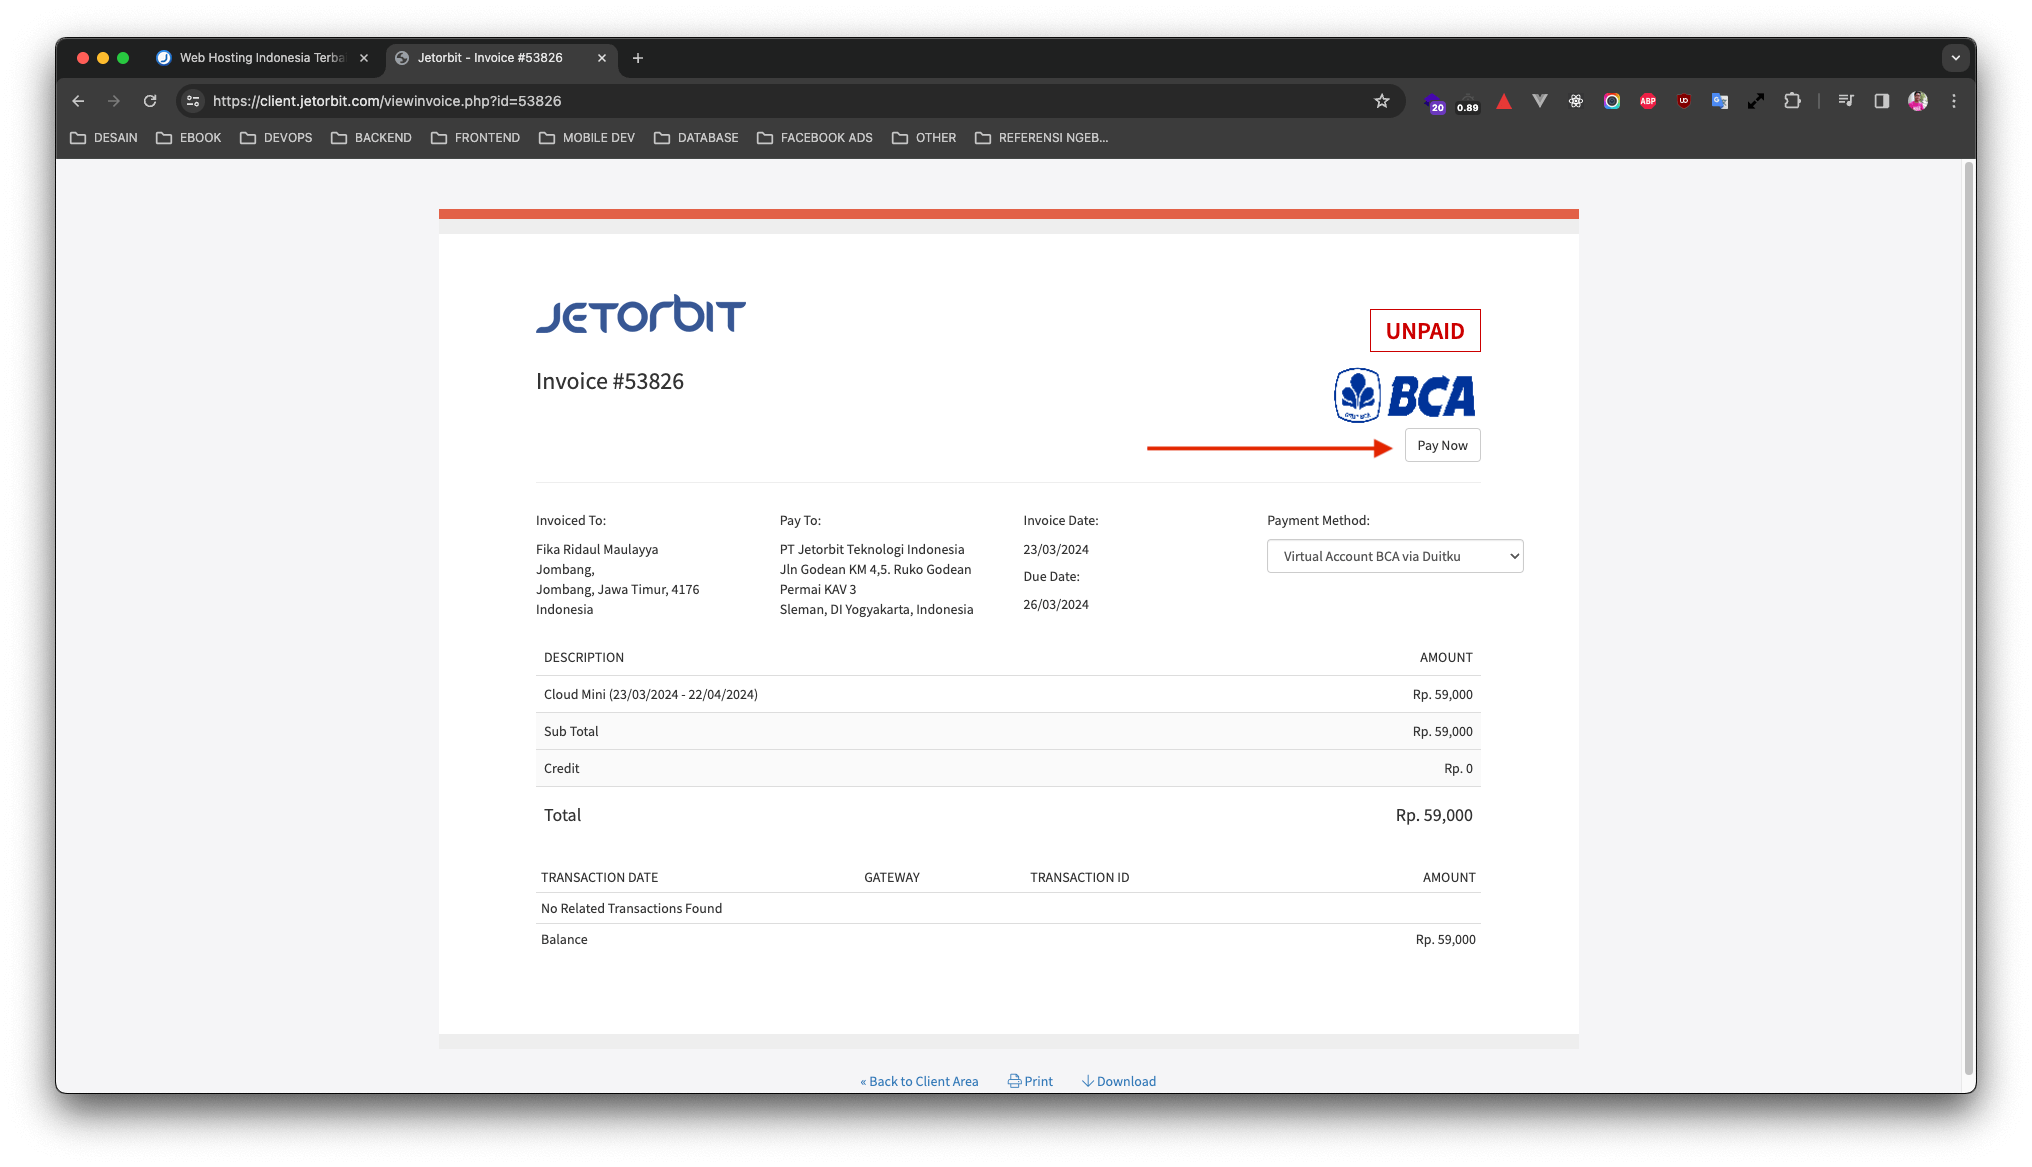Open the MOBILE DEV bookmarks folder
Screen dimensions: 2032x1167
[x=587, y=138]
